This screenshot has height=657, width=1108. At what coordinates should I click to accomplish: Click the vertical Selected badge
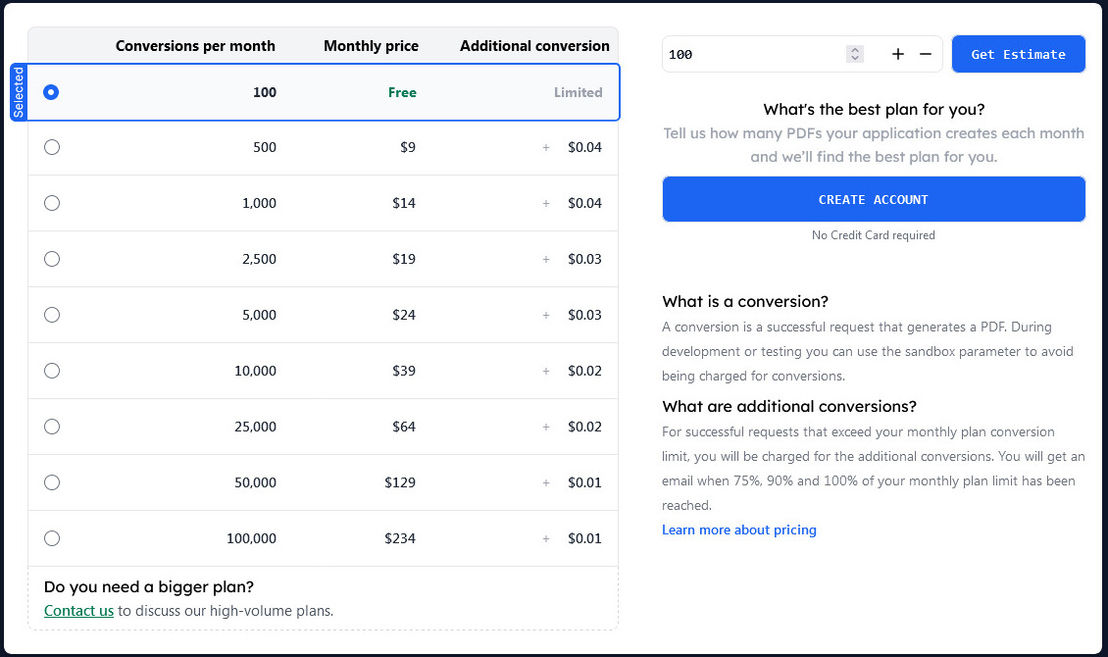[x=18, y=93]
